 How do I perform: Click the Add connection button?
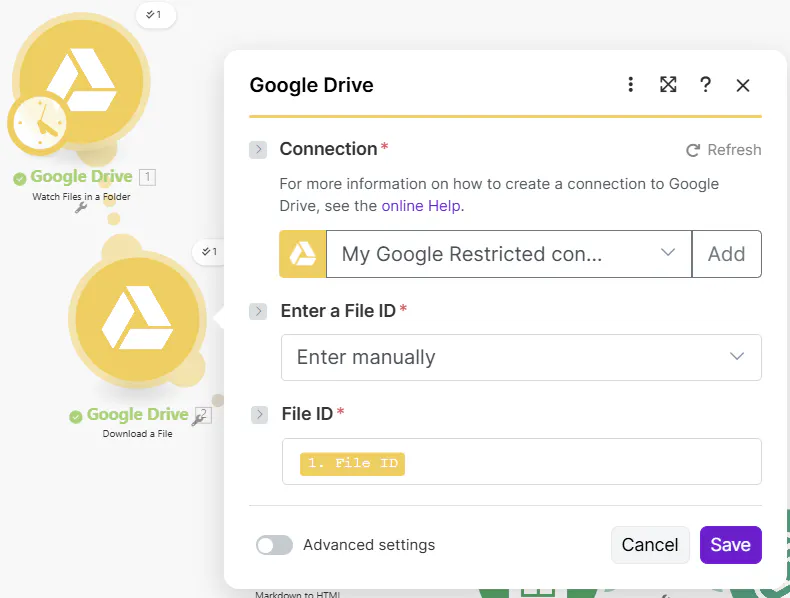[x=727, y=254]
